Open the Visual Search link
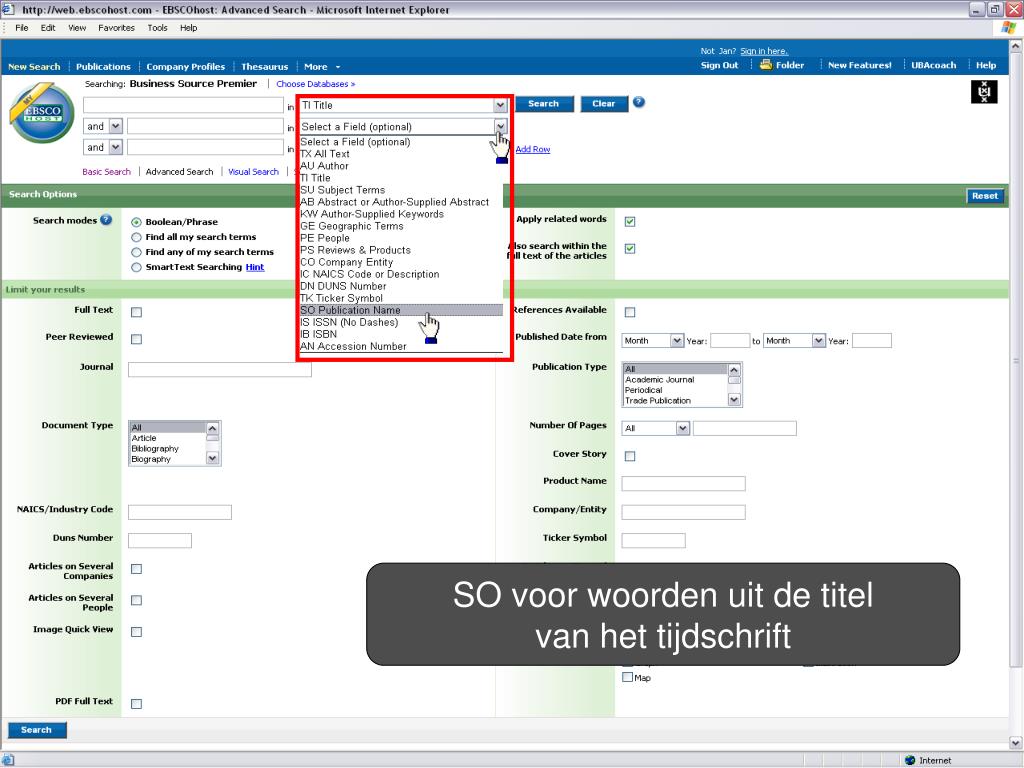 253,172
